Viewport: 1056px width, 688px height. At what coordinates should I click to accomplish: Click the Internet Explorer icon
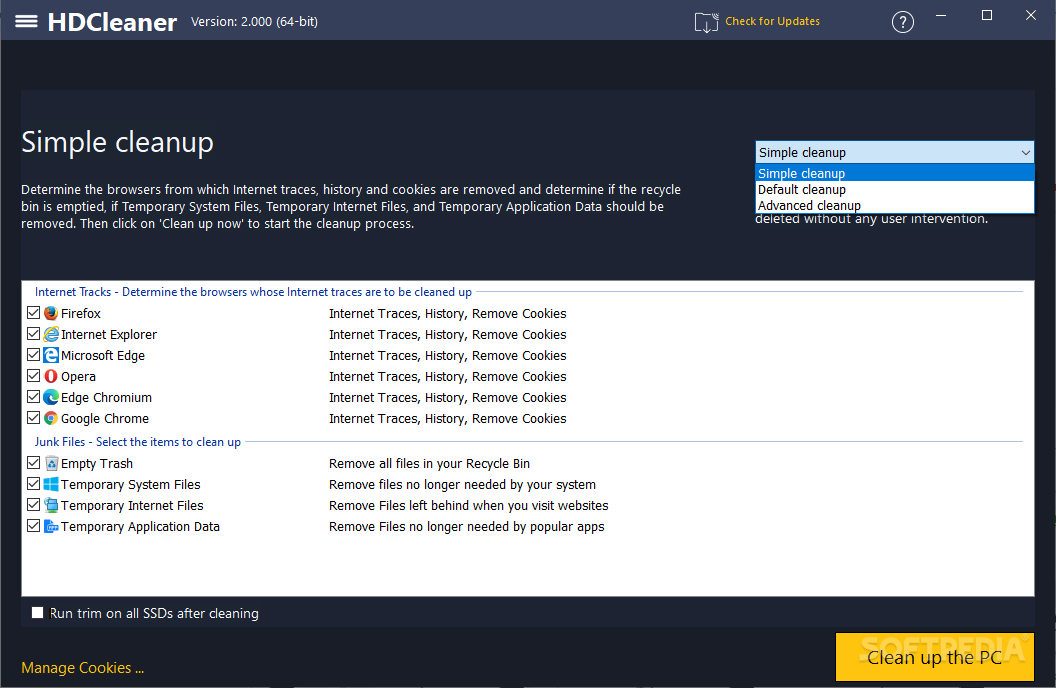point(51,334)
